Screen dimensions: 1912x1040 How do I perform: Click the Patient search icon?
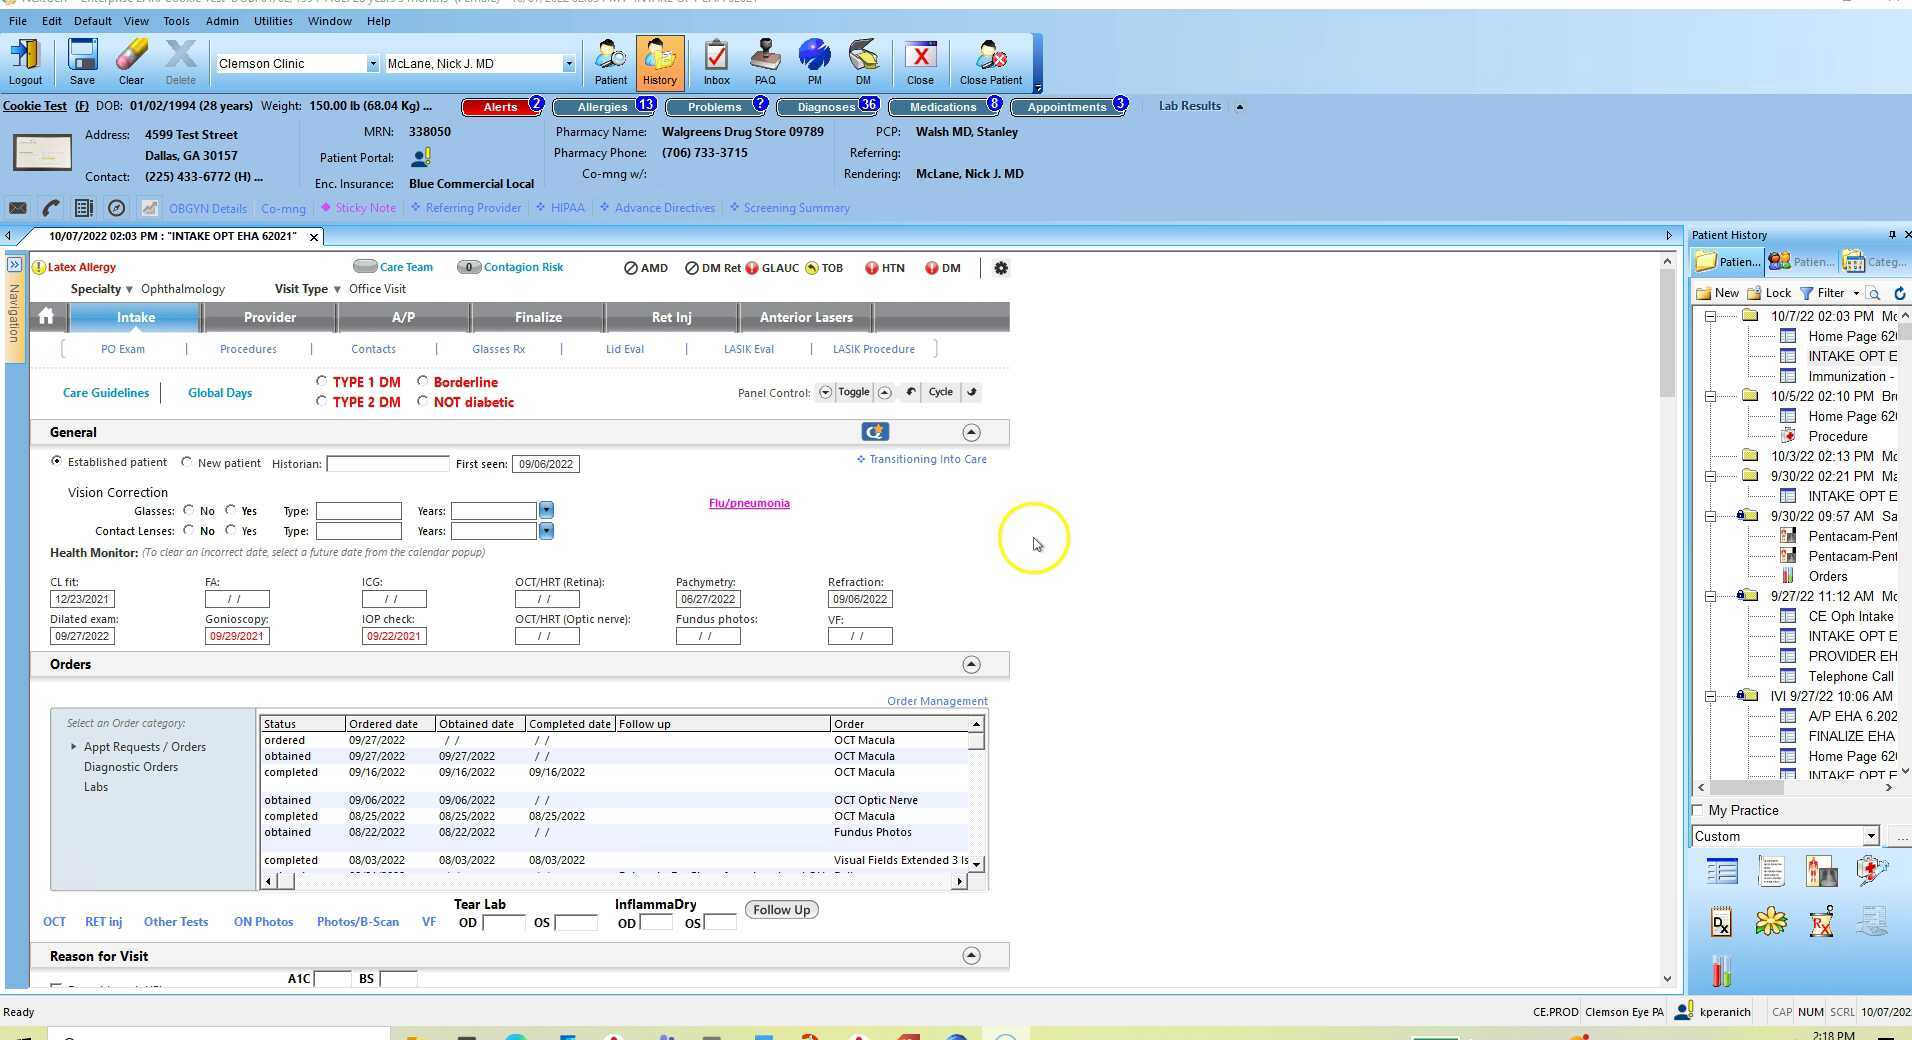pyautogui.click(x=610, y=62)
